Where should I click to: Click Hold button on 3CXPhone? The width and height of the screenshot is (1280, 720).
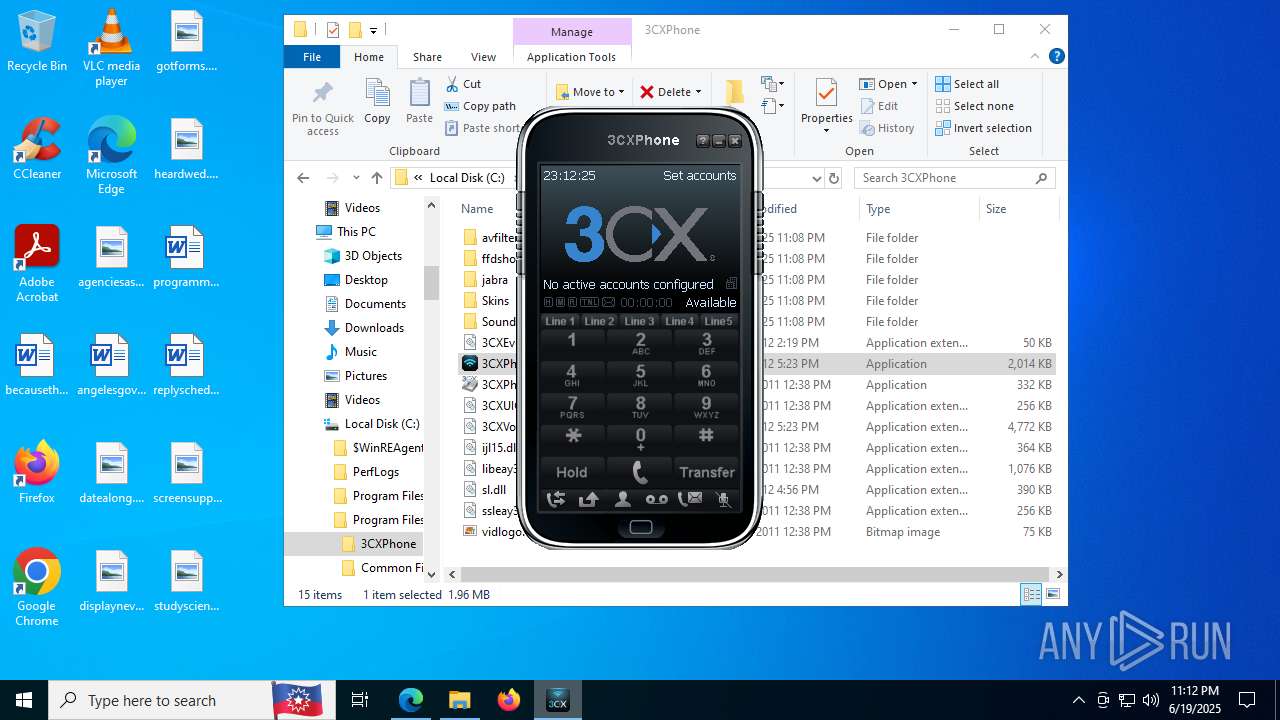click(x=572, y=472)
